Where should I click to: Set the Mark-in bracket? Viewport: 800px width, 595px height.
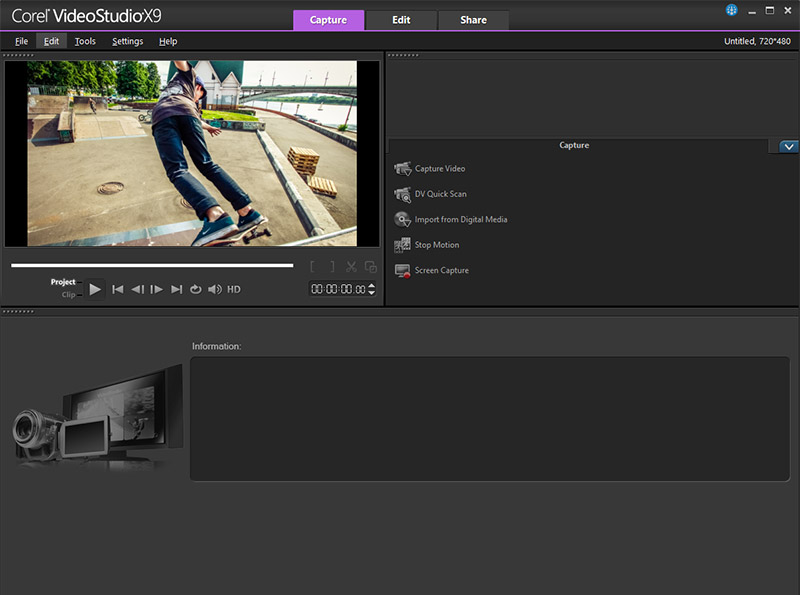313,266
